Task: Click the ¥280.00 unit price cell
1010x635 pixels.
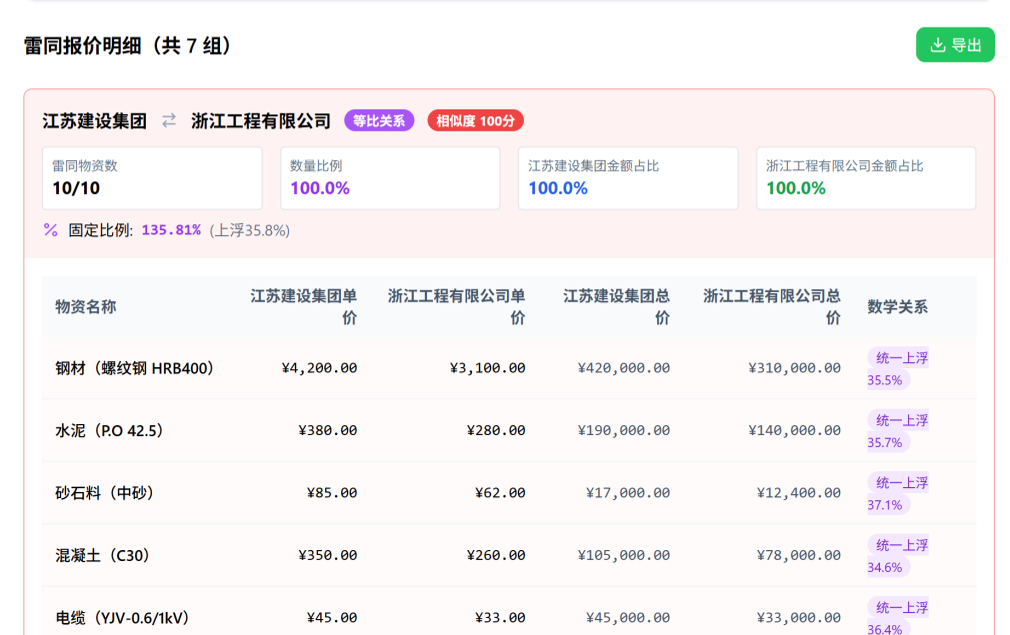Action: pos(496,430)
